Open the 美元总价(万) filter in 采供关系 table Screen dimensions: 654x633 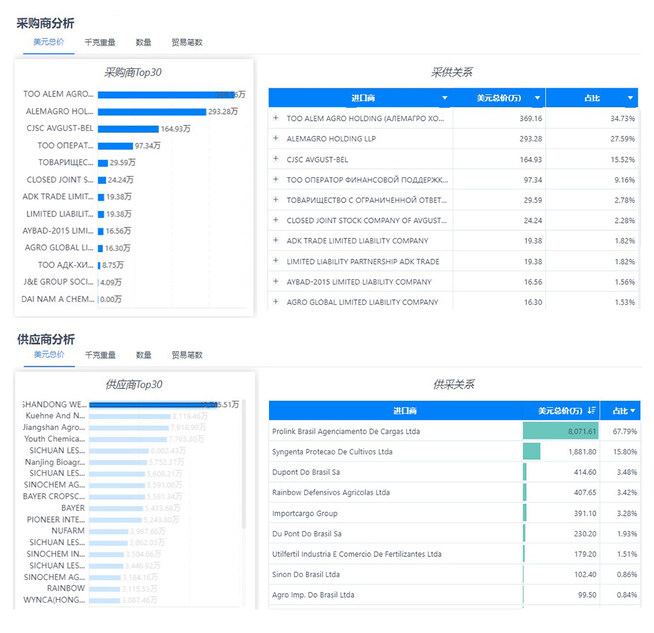(x=537, y=98)
